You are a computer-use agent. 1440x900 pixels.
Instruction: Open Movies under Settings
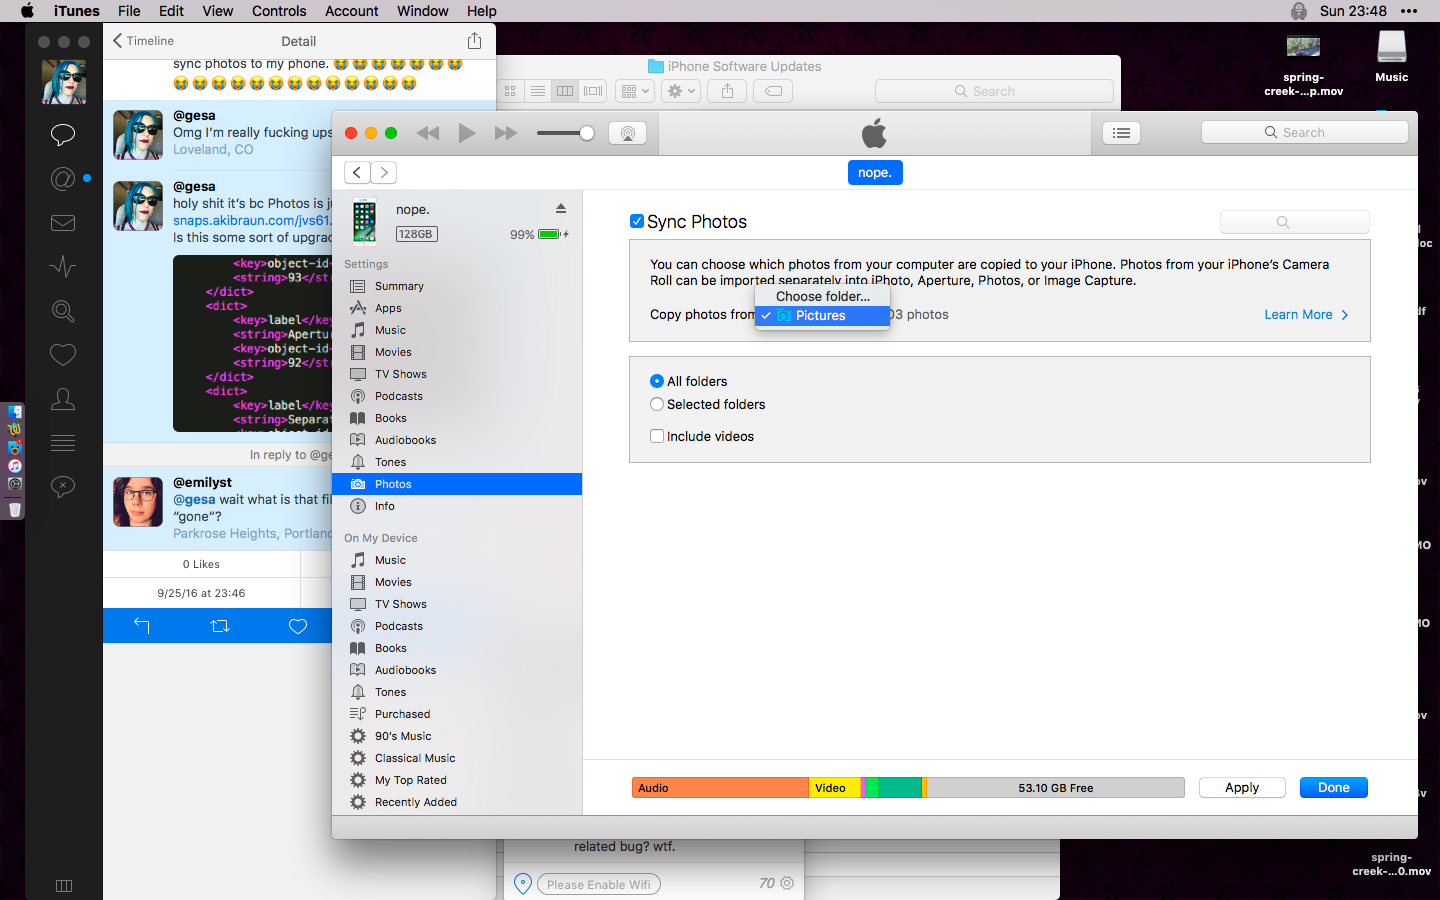tap(393, 352)
